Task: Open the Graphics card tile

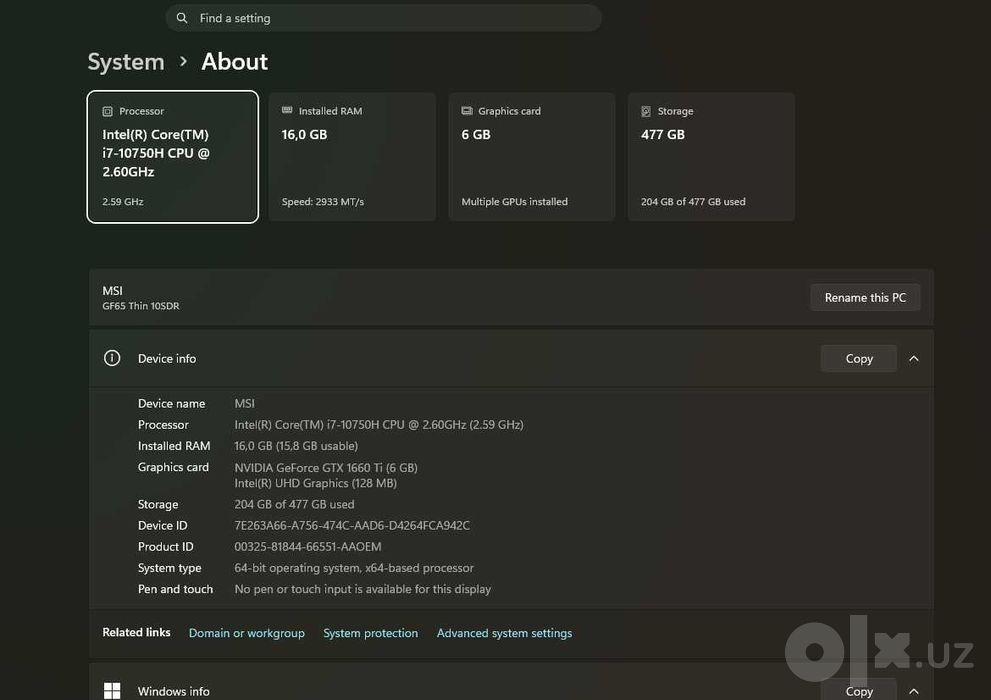Action: coord(532,157)
